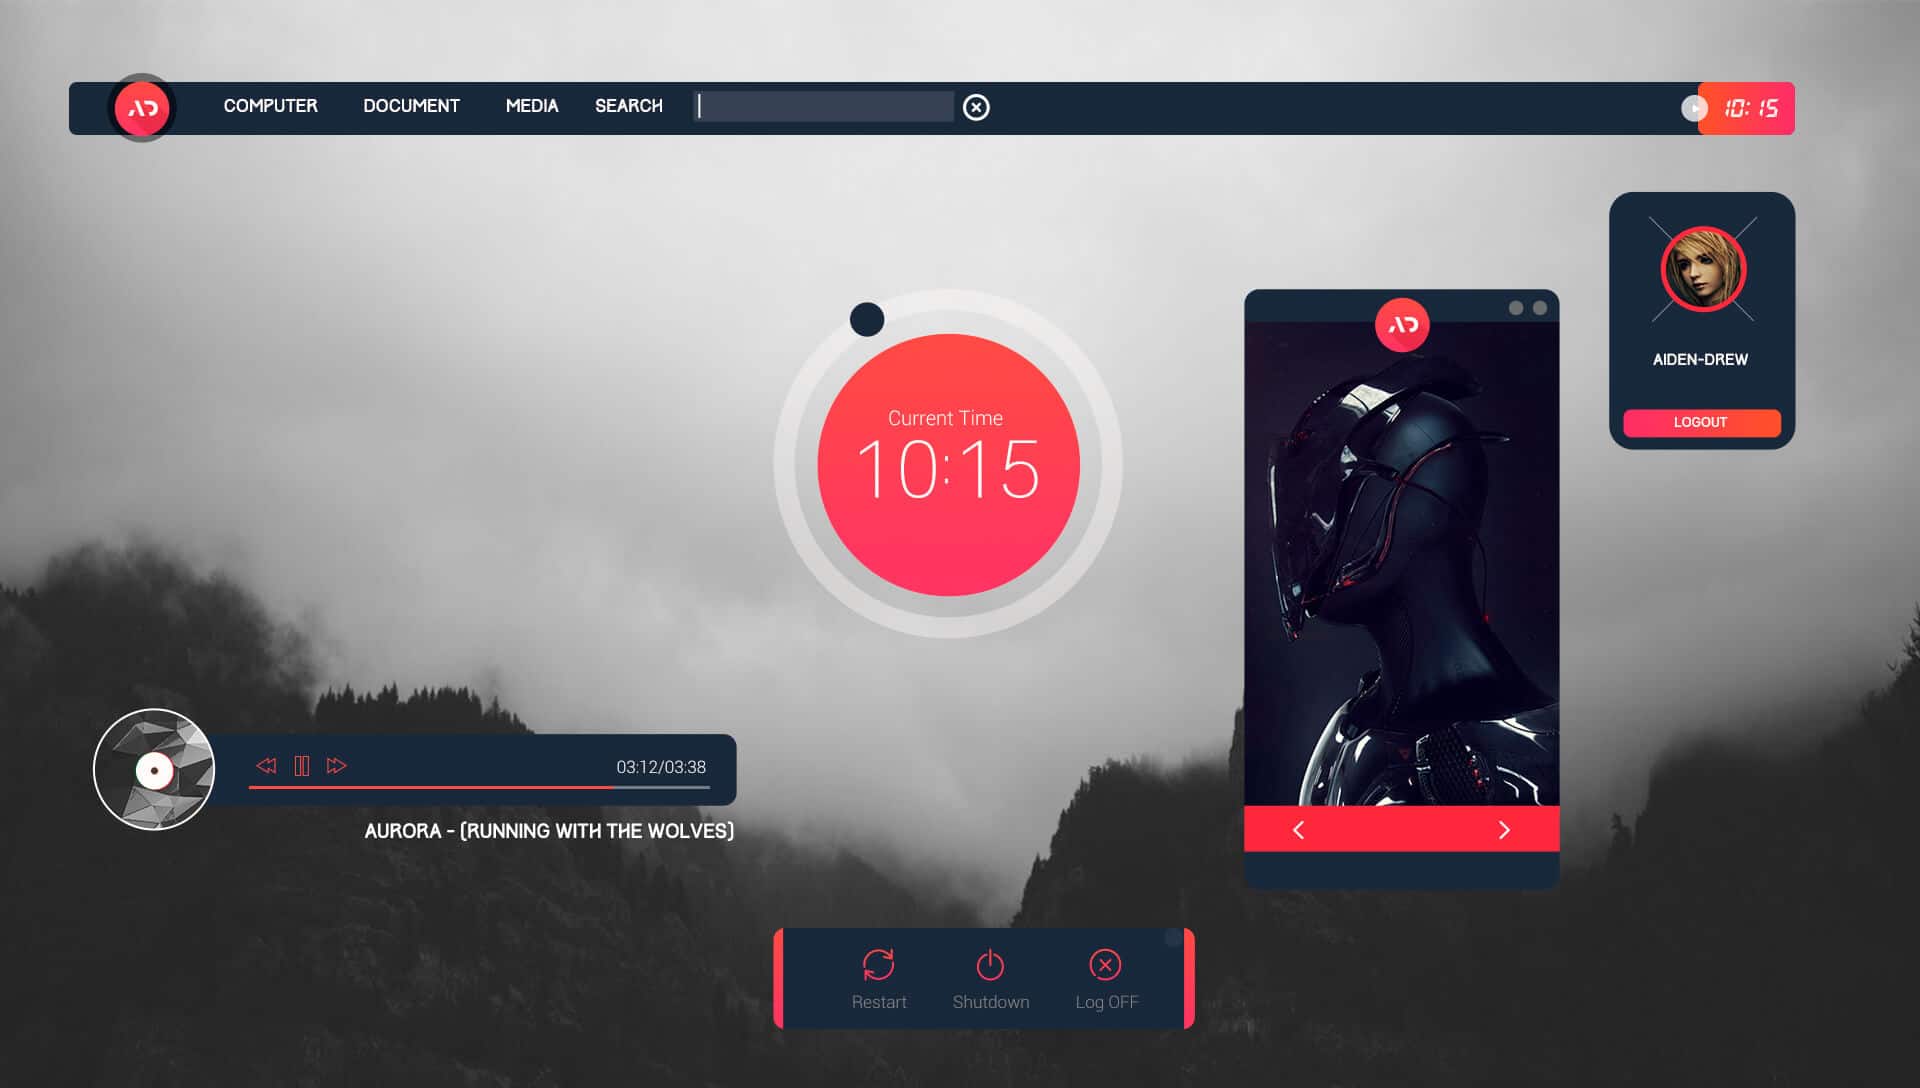The image size is (1920, 1088).
Task: Click the restart system icon
Action: pos(878,963)
